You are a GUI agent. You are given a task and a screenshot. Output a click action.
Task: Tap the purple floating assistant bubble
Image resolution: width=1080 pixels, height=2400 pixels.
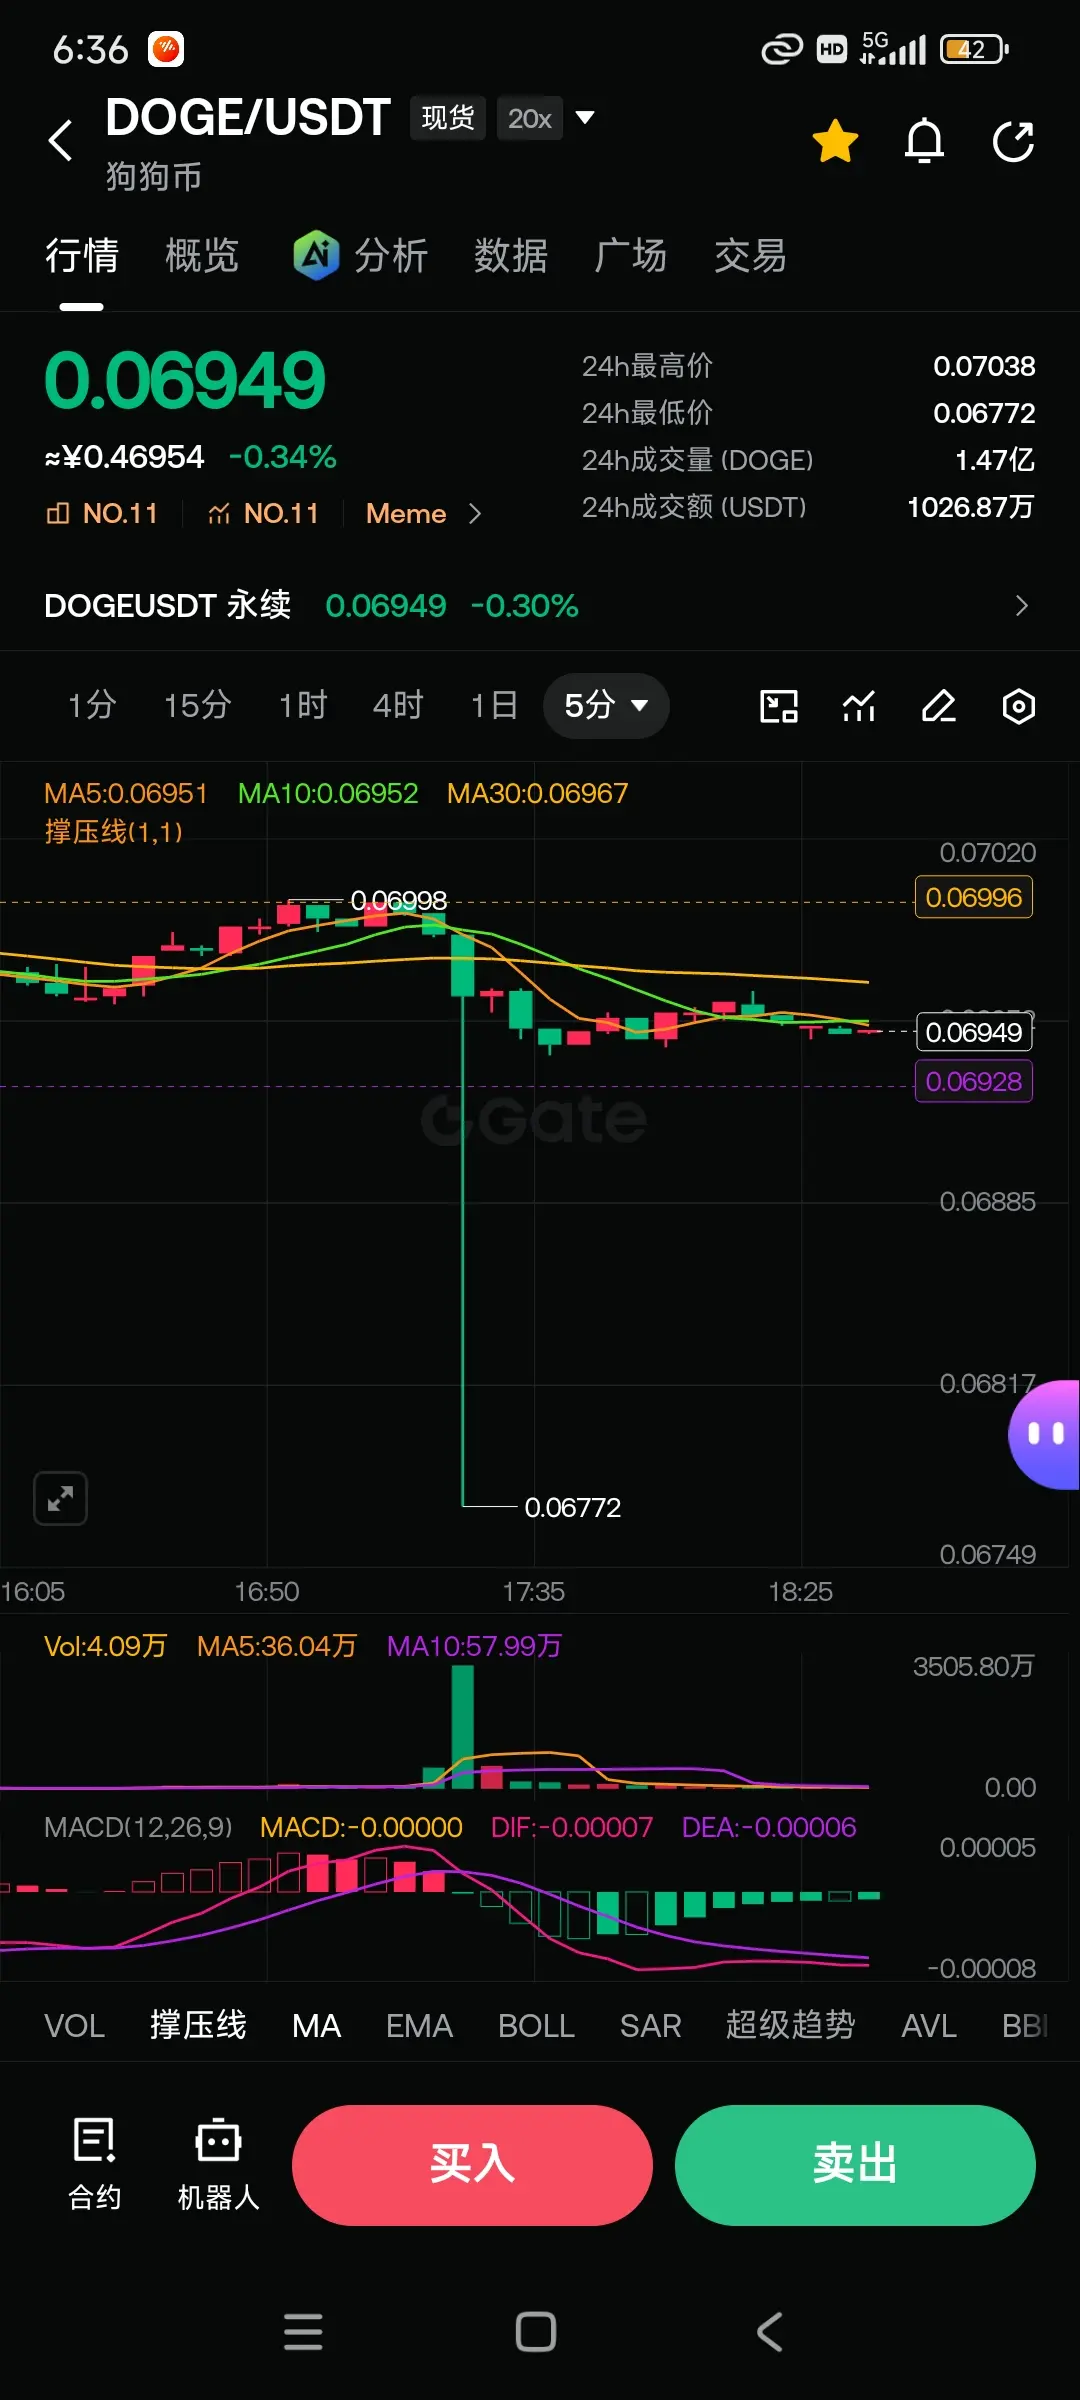tap(1045, 1434)
